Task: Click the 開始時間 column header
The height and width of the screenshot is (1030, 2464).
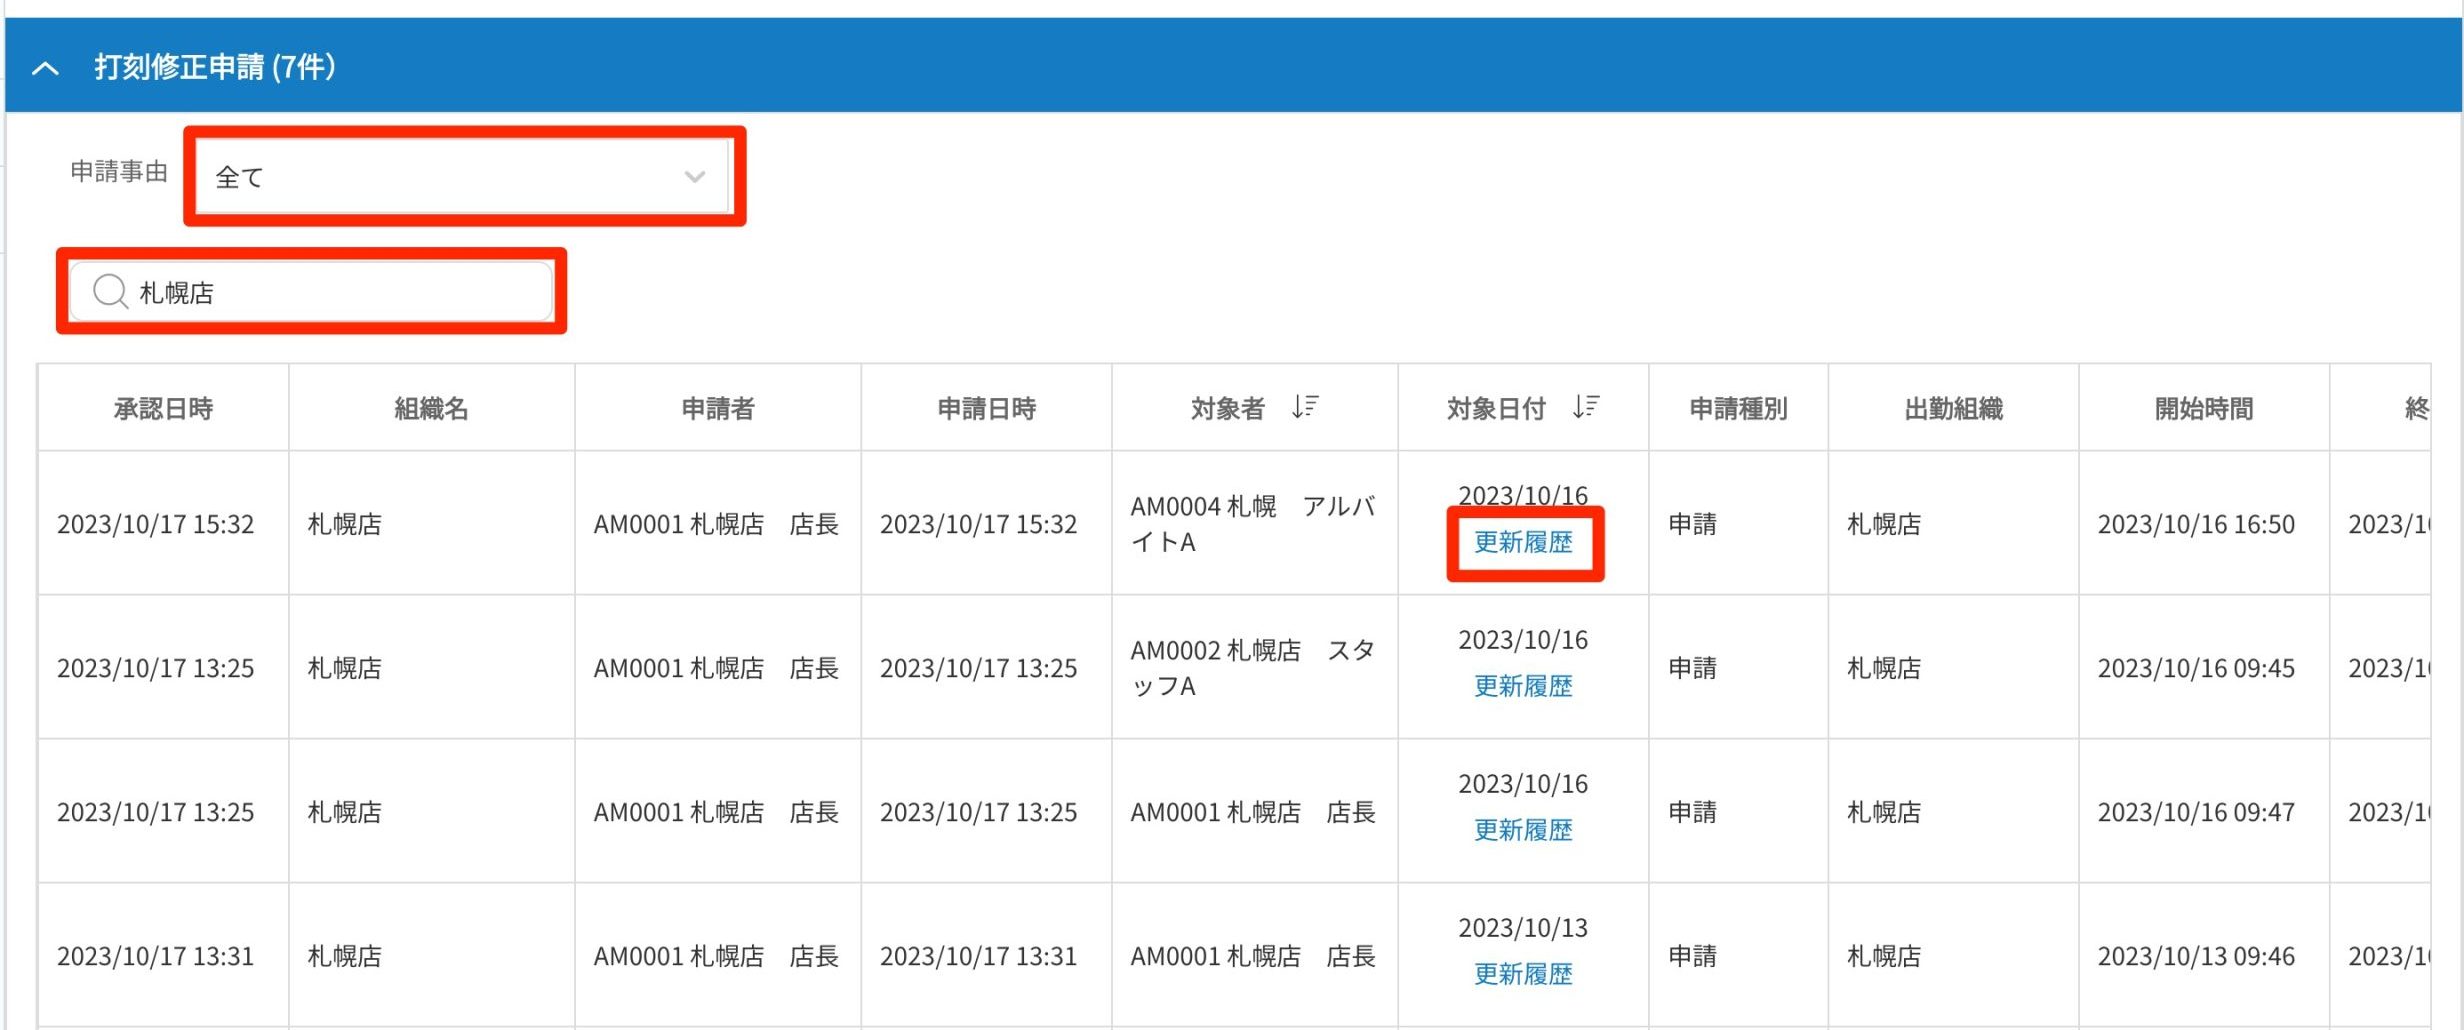Action: [x=2204, y=409]
